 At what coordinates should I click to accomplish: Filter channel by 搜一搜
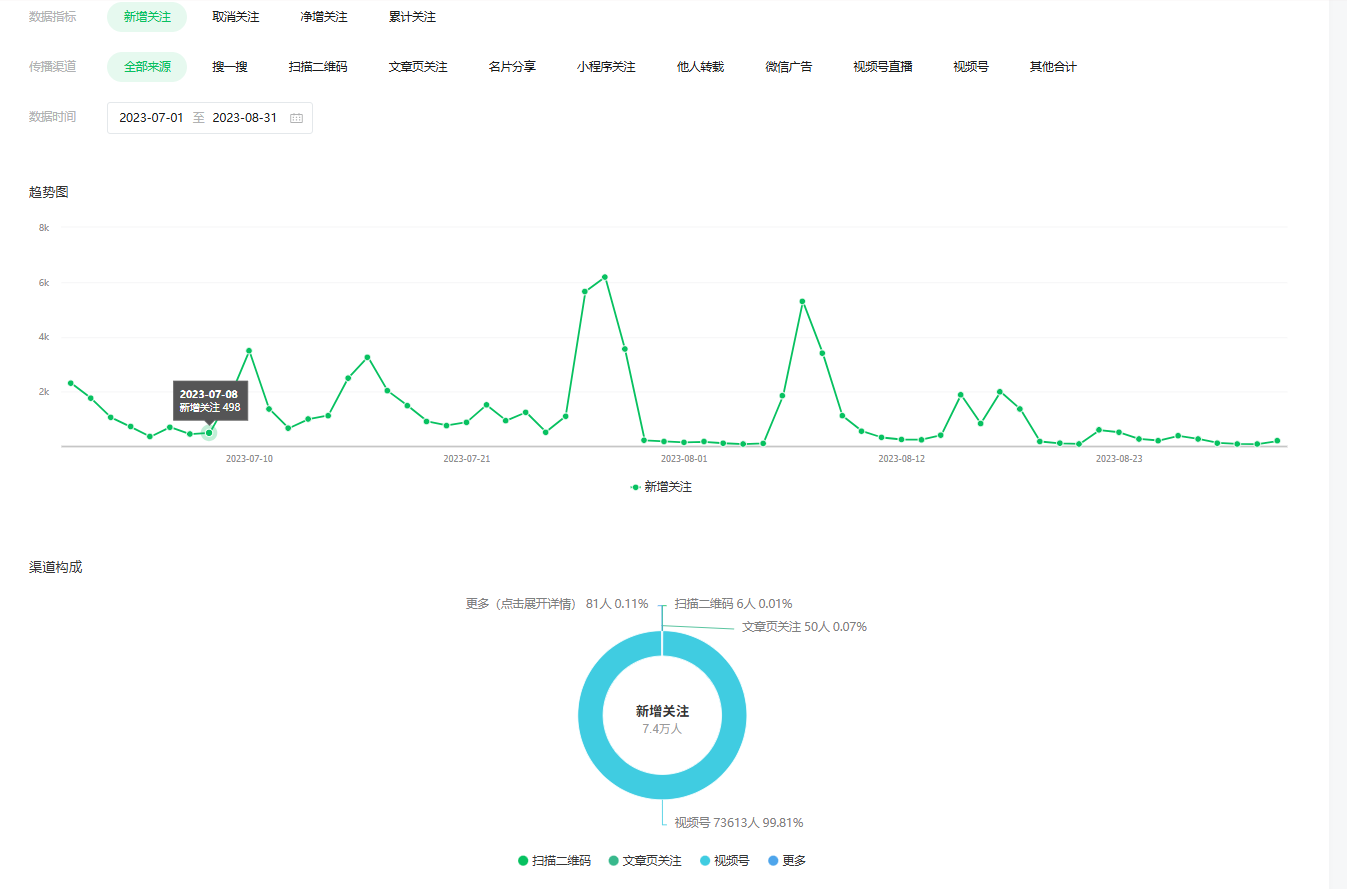[x=230, y=67]
